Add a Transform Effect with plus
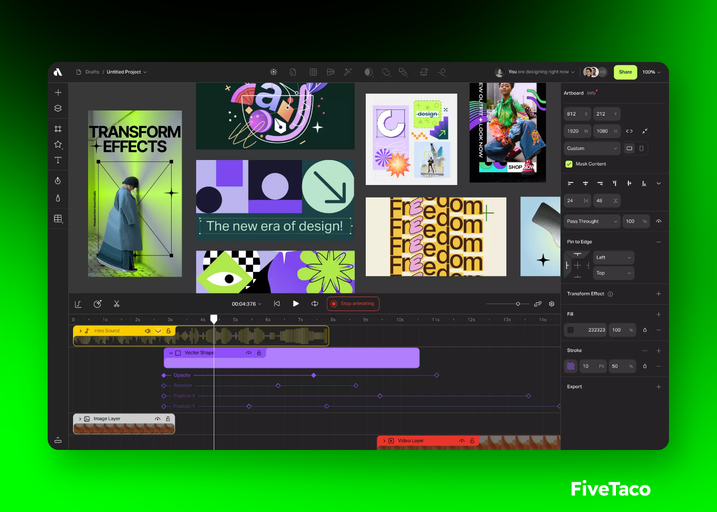 [658, 294]
